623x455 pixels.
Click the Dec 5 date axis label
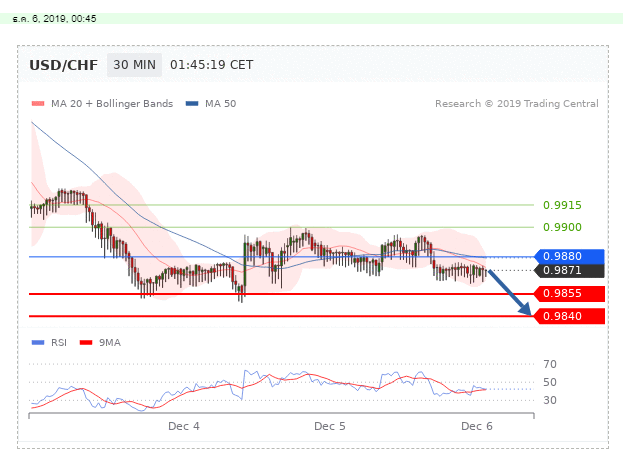coord(330,426)
